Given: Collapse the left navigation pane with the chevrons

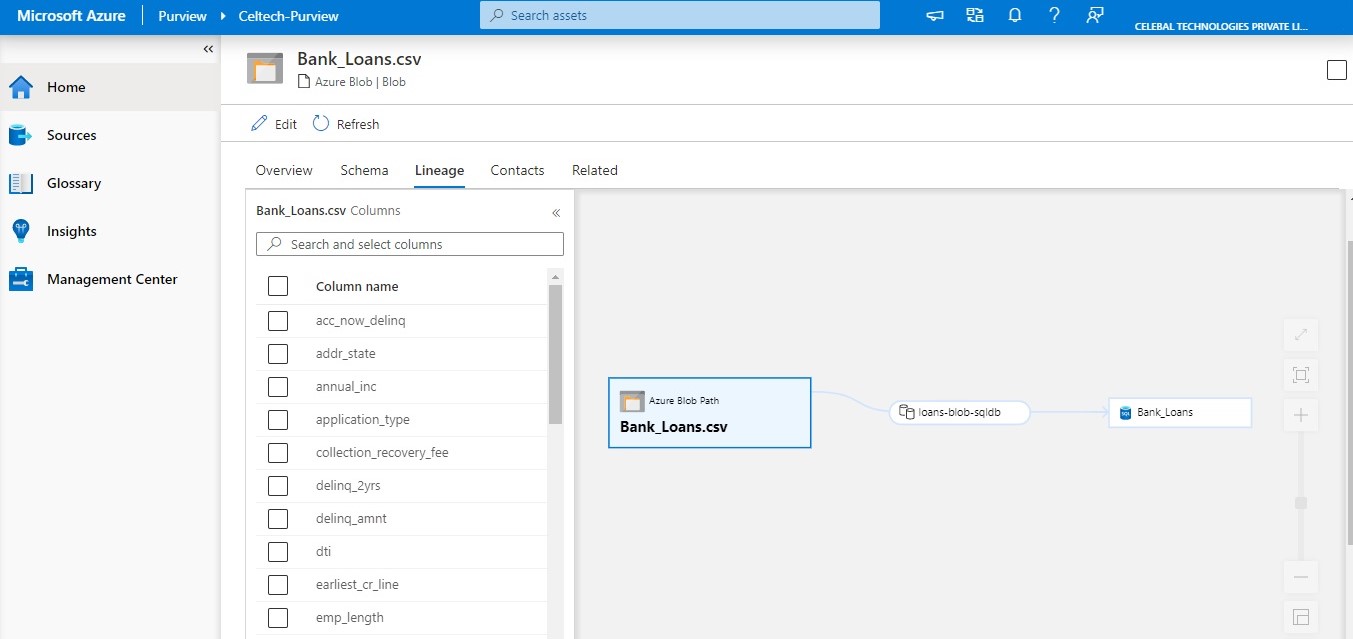Looking at the screenshot, I should click(x=208, y=48).
